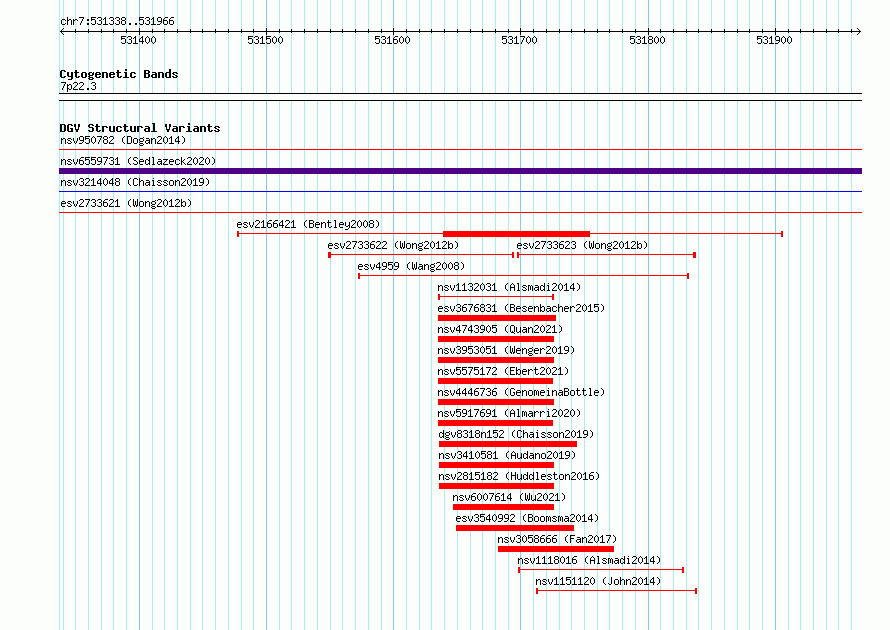This screenshot has height=630, width=890.
Task: Click the nsv6007614 (Wu2021) red bar
Action: (503, 507)
